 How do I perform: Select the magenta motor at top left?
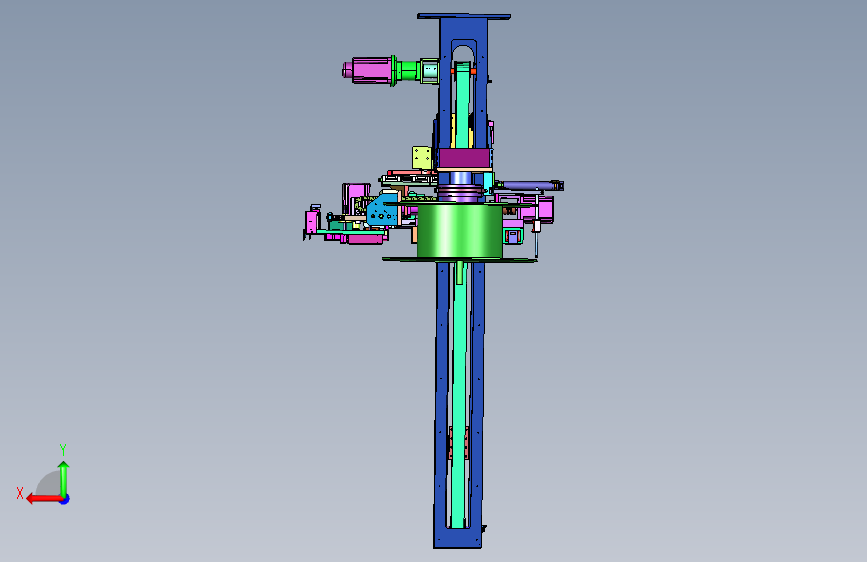pyautogui.click(x=369, y=71)
